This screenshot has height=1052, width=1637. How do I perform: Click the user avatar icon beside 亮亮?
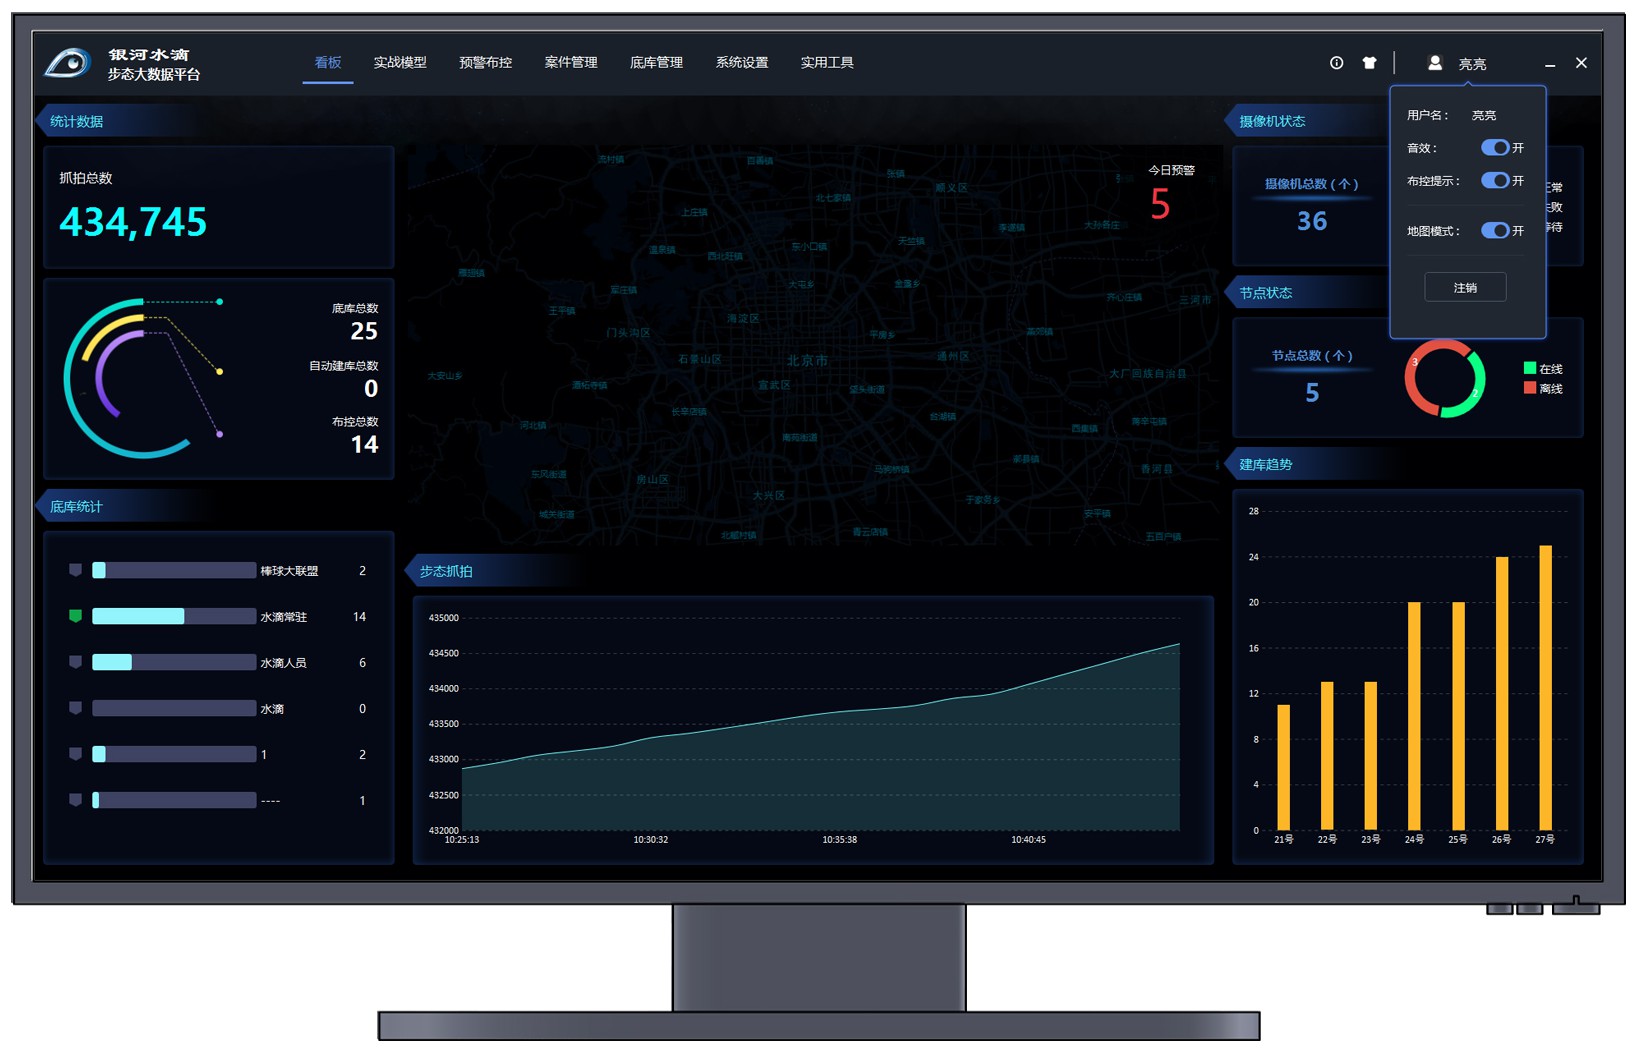(x=1434, y=63)
